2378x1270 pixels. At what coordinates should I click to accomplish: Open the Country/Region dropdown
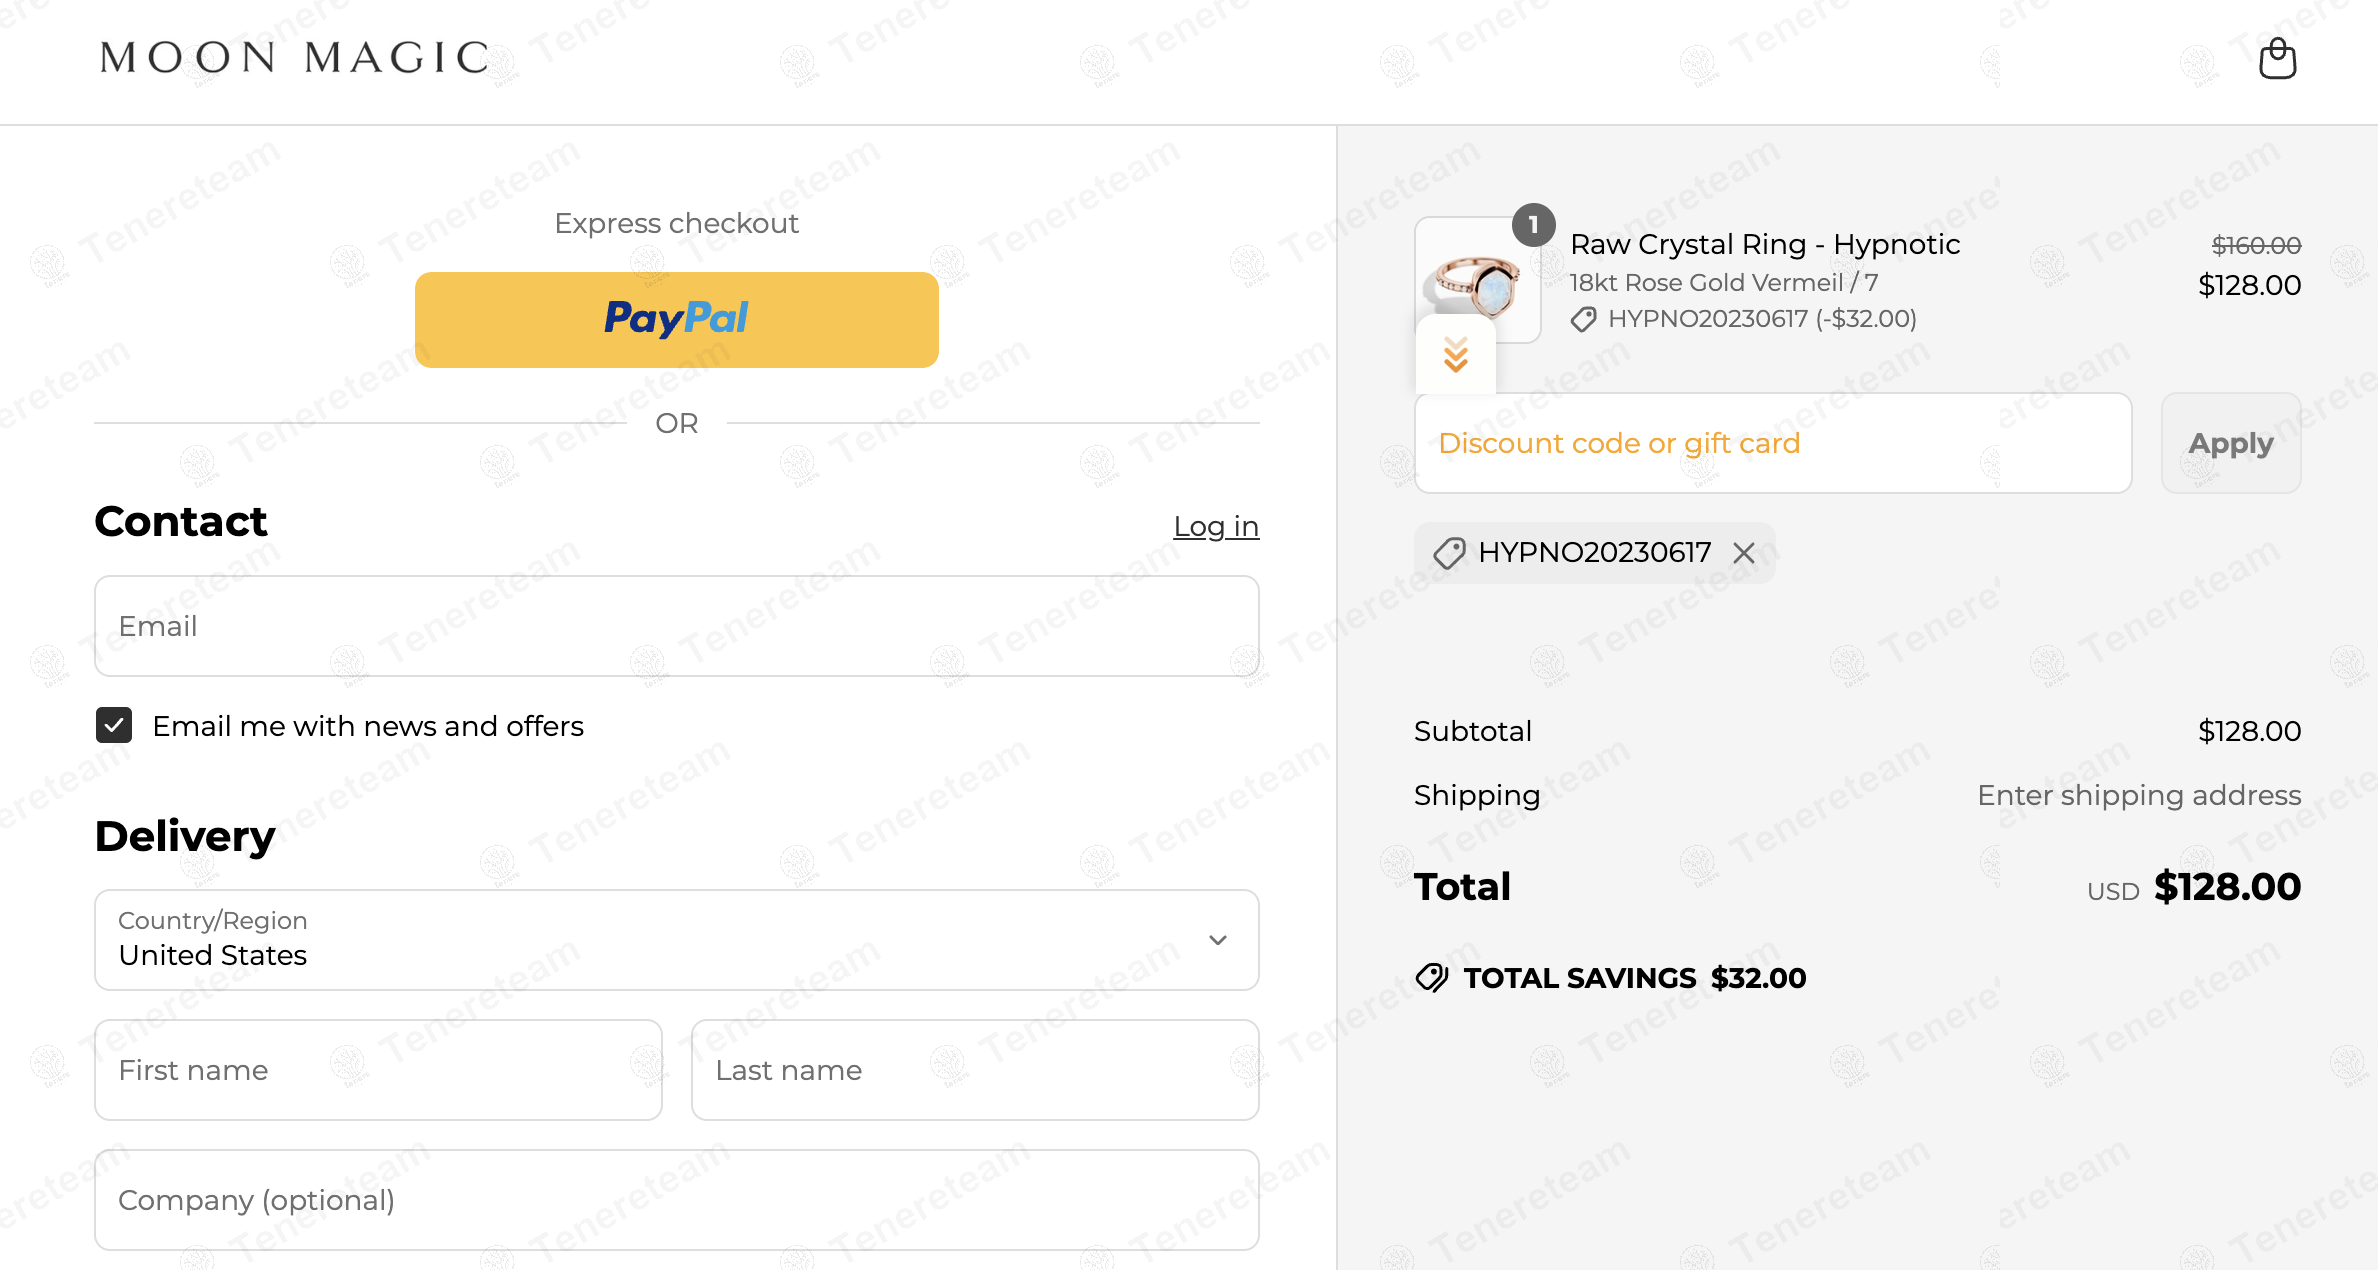click(676, 940)
